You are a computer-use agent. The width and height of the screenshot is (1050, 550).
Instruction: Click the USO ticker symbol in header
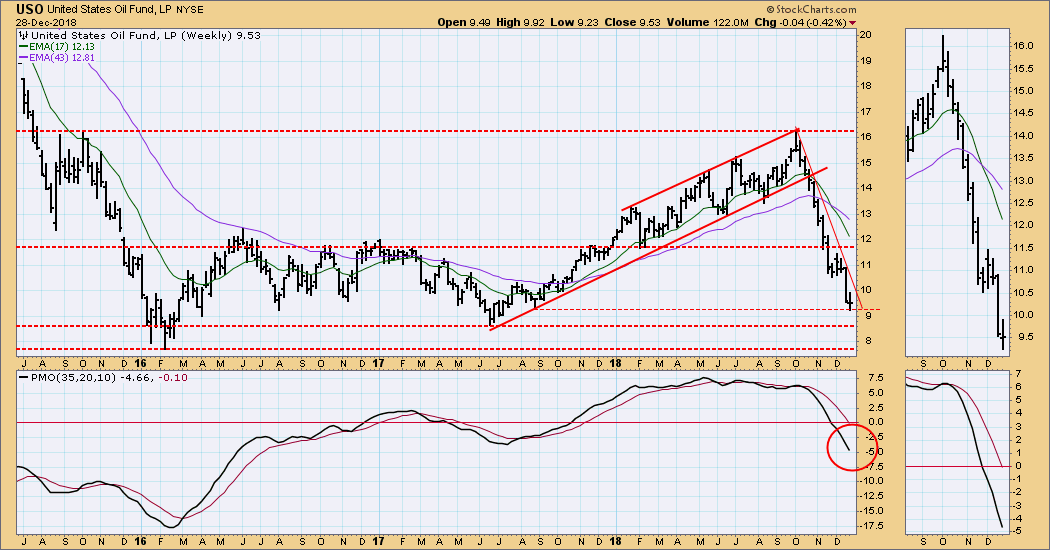point(29,9)
